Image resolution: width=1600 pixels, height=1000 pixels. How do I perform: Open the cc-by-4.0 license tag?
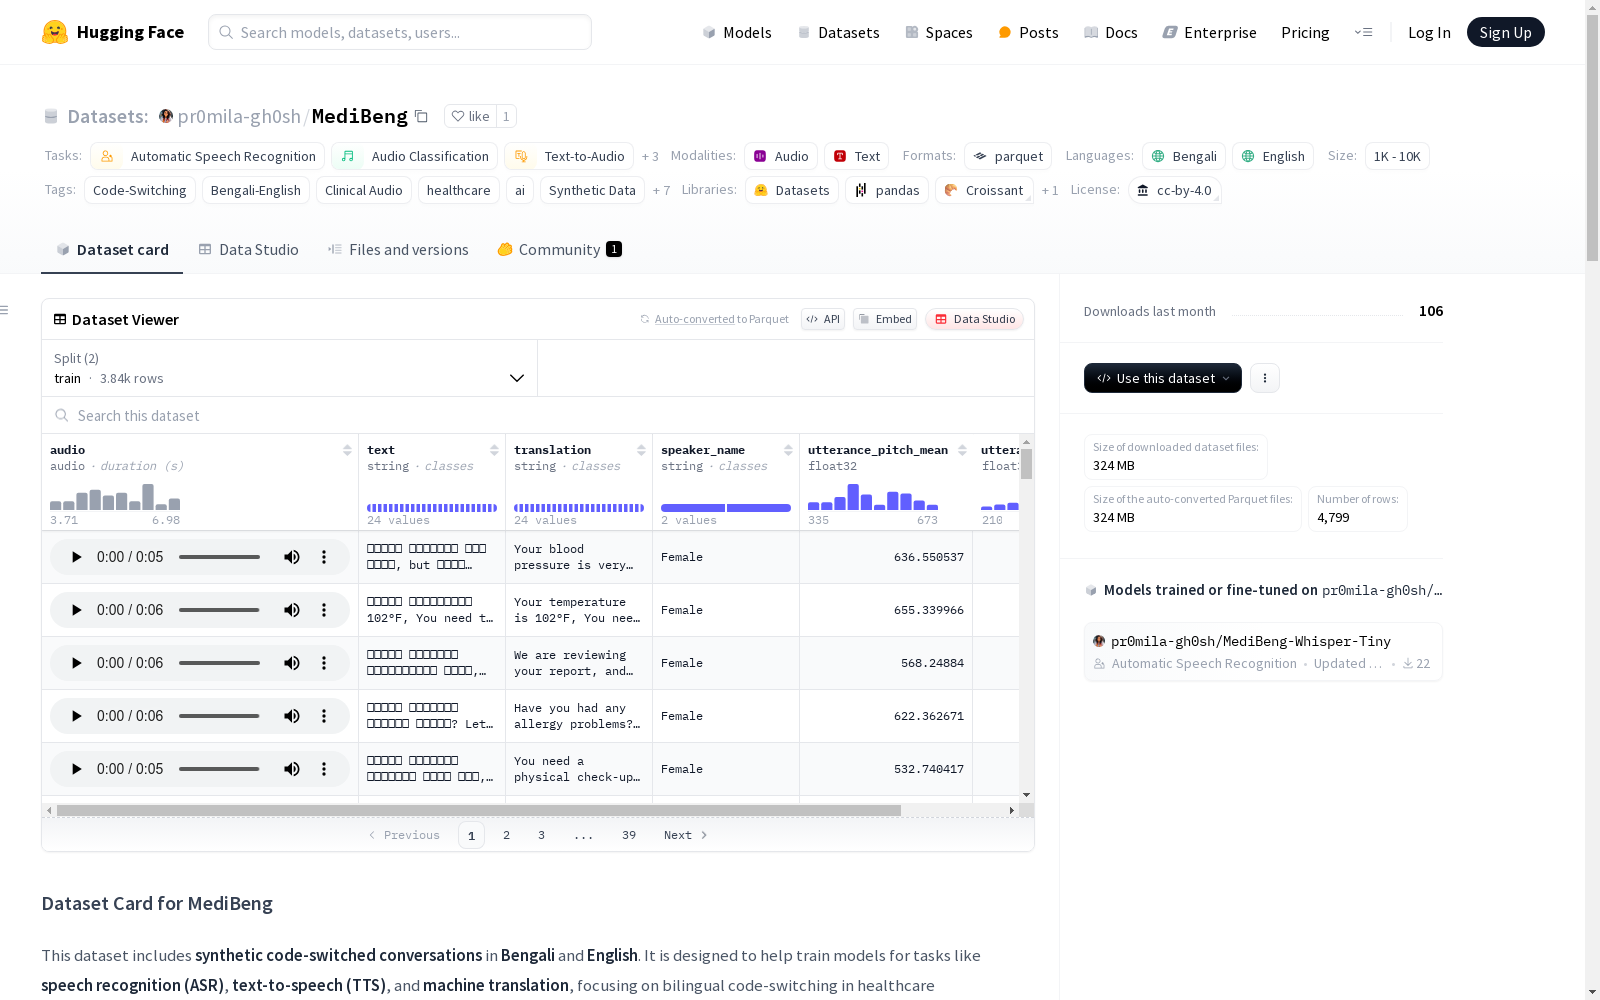coord(1175,190)
